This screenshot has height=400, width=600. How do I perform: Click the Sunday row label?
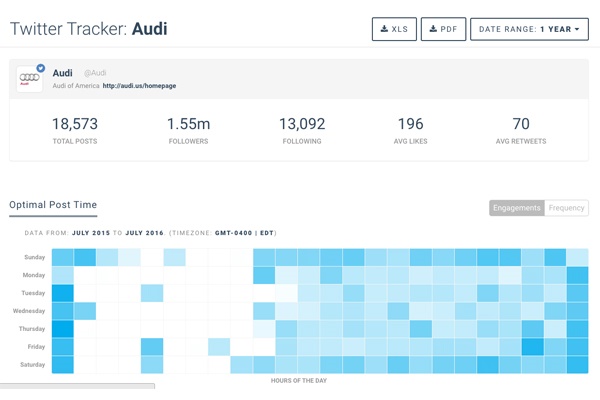34,257
